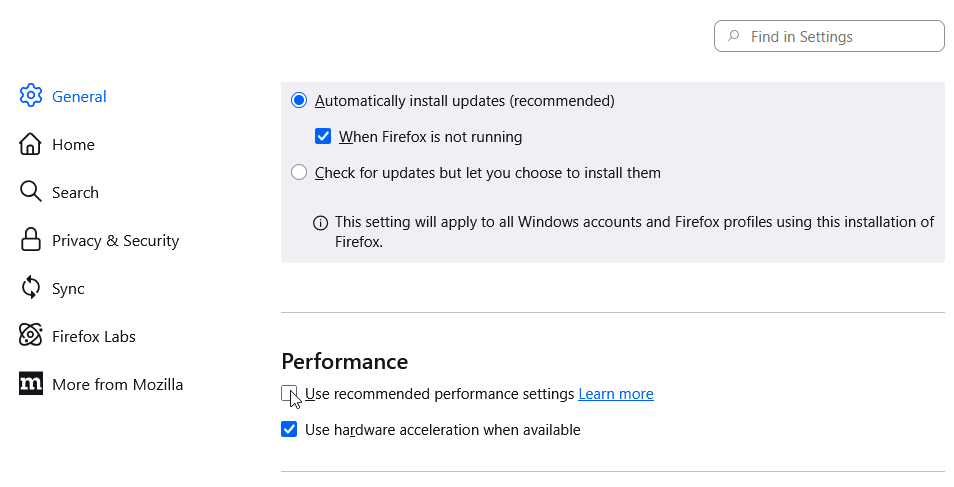Click the General gear icon
954x487 pixels.
point(31,96)
